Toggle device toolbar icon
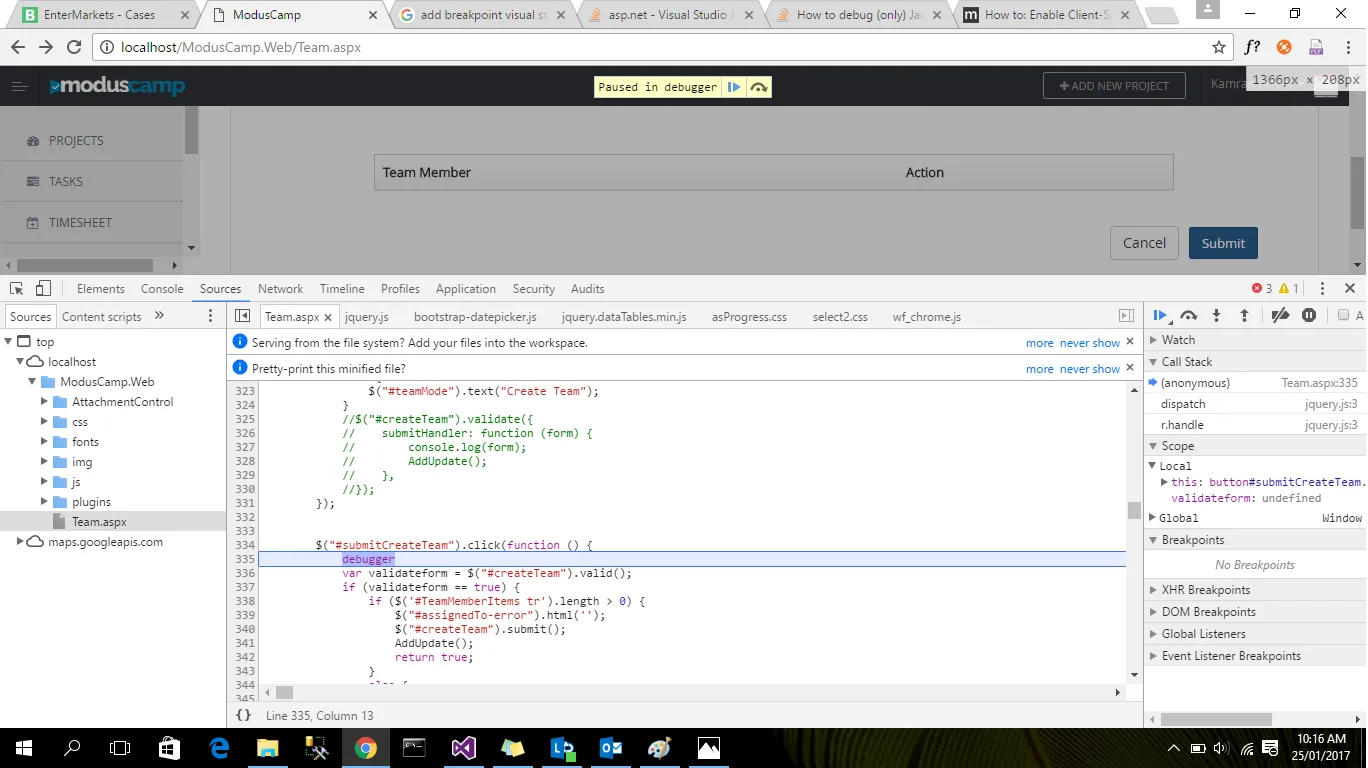Screen dimensions: 1368x768 [43, 289]
